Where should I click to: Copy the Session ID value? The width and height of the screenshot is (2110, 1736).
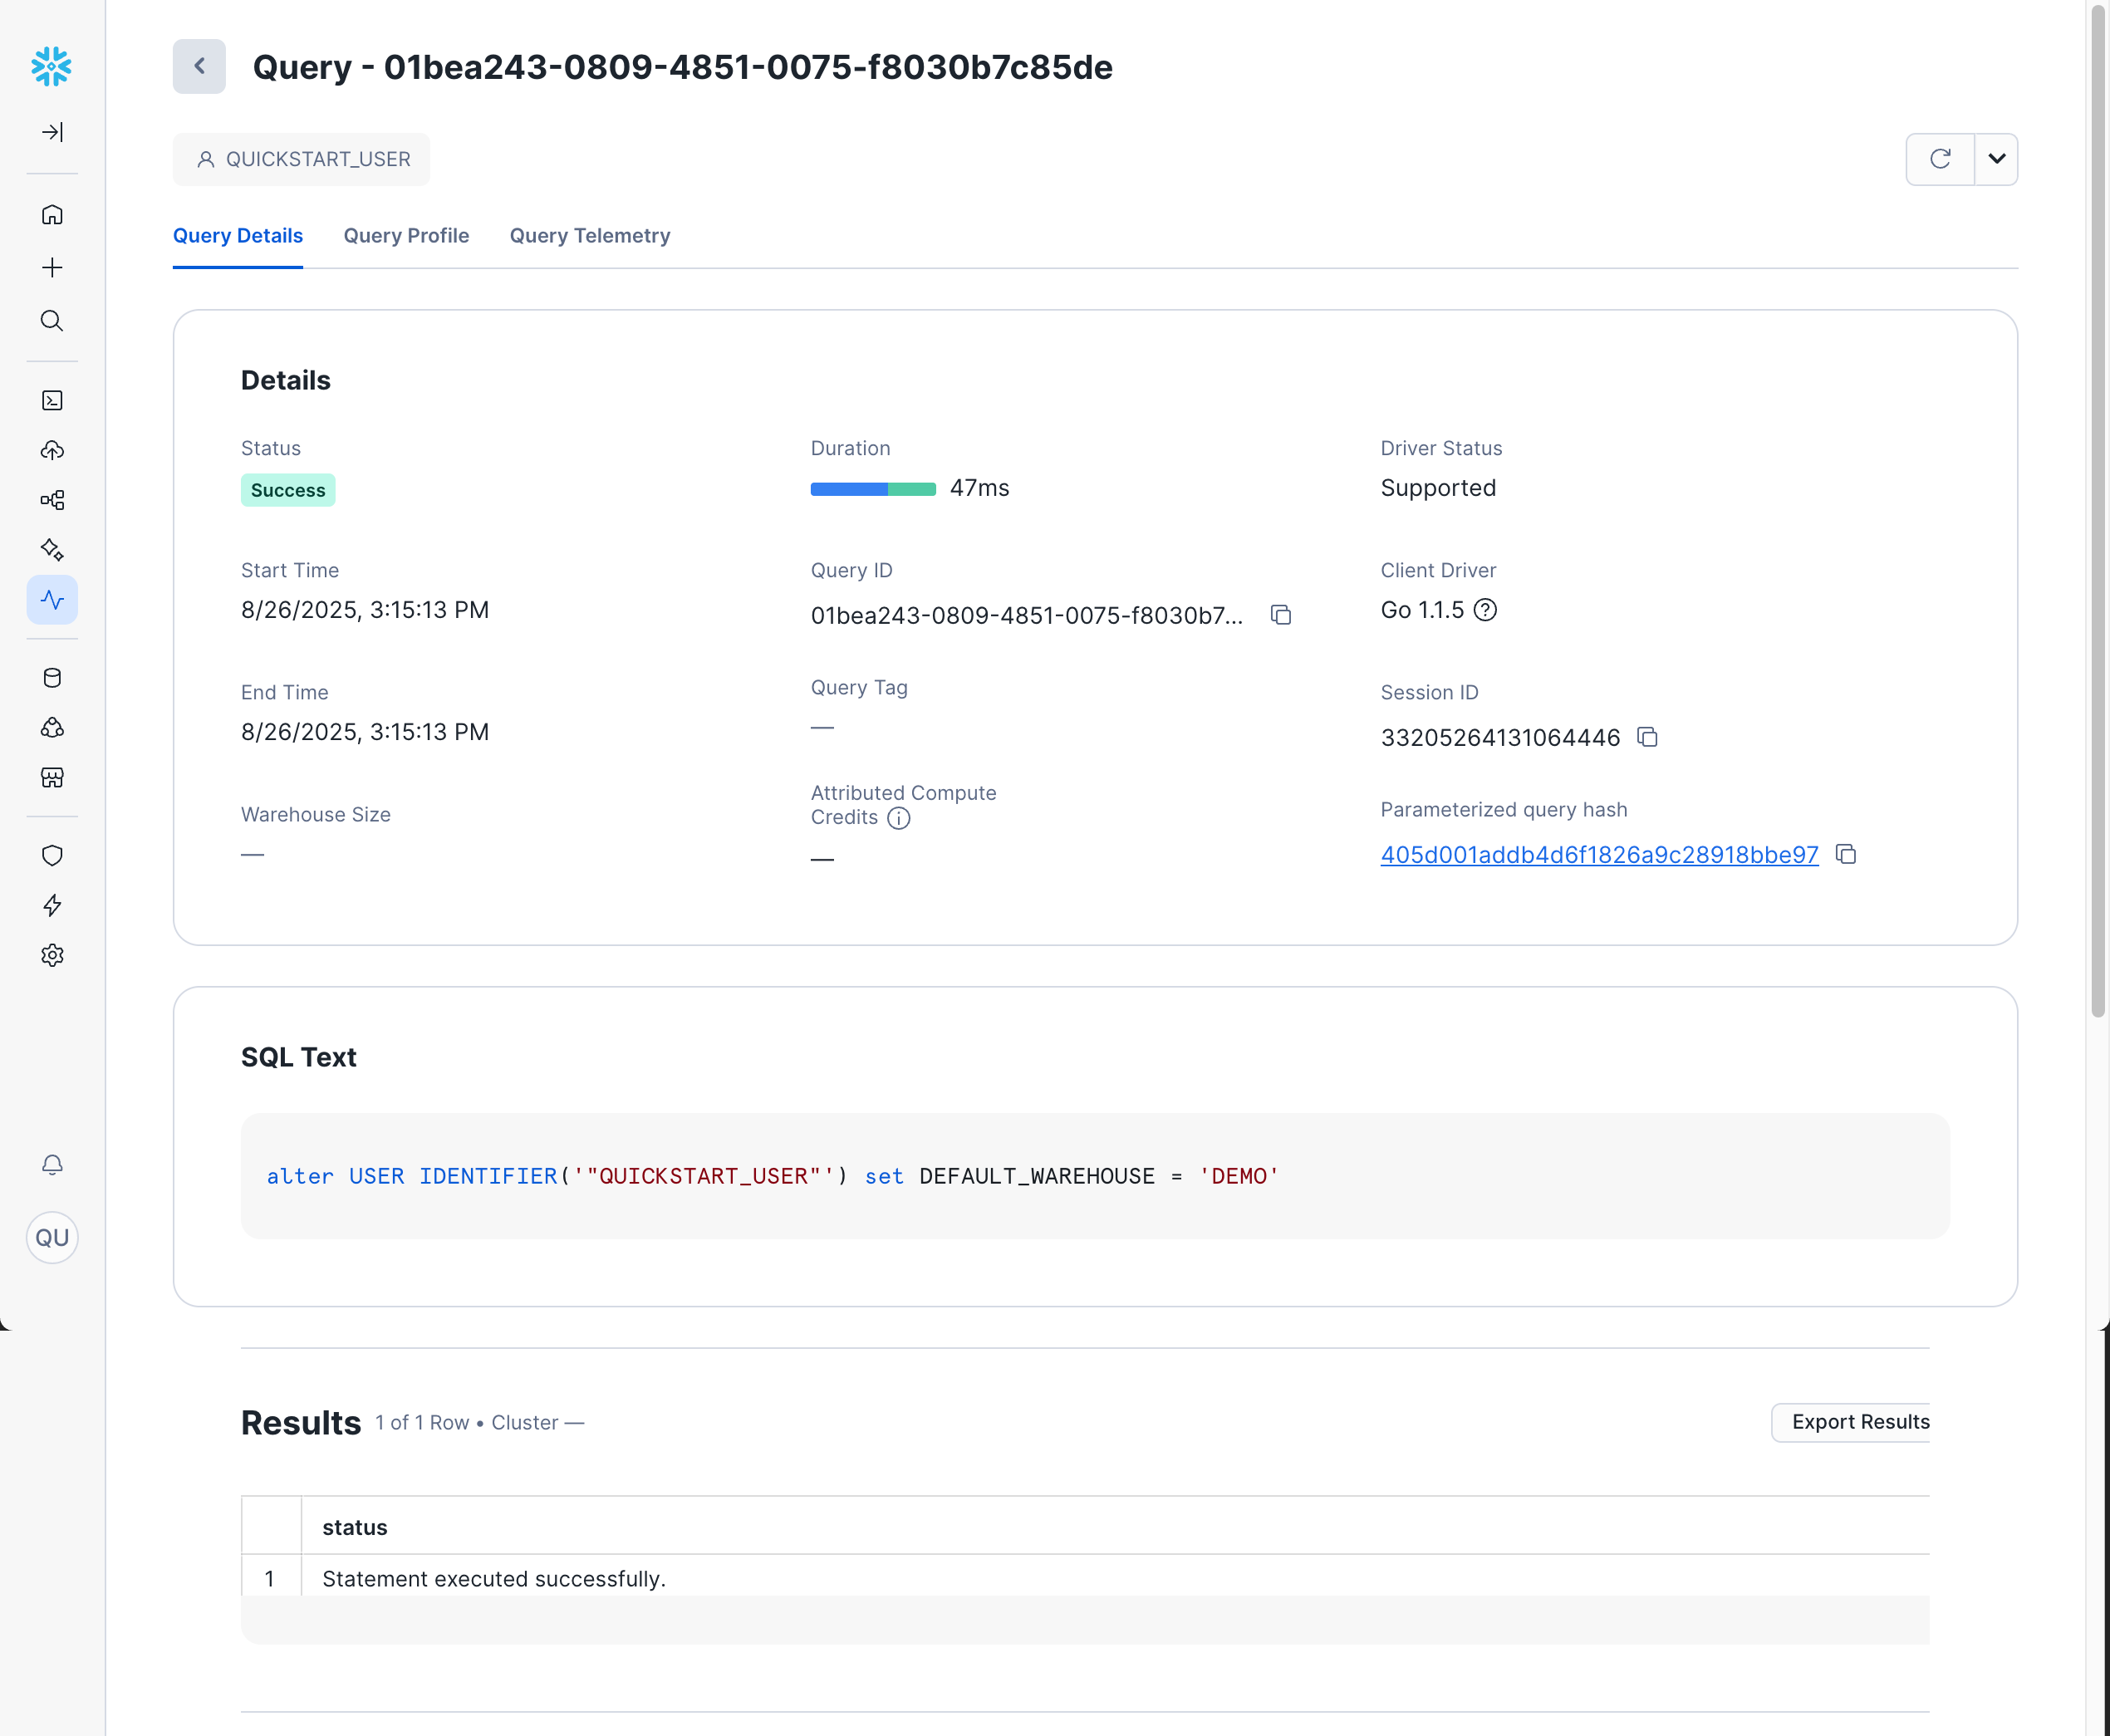click(1648, 737)
